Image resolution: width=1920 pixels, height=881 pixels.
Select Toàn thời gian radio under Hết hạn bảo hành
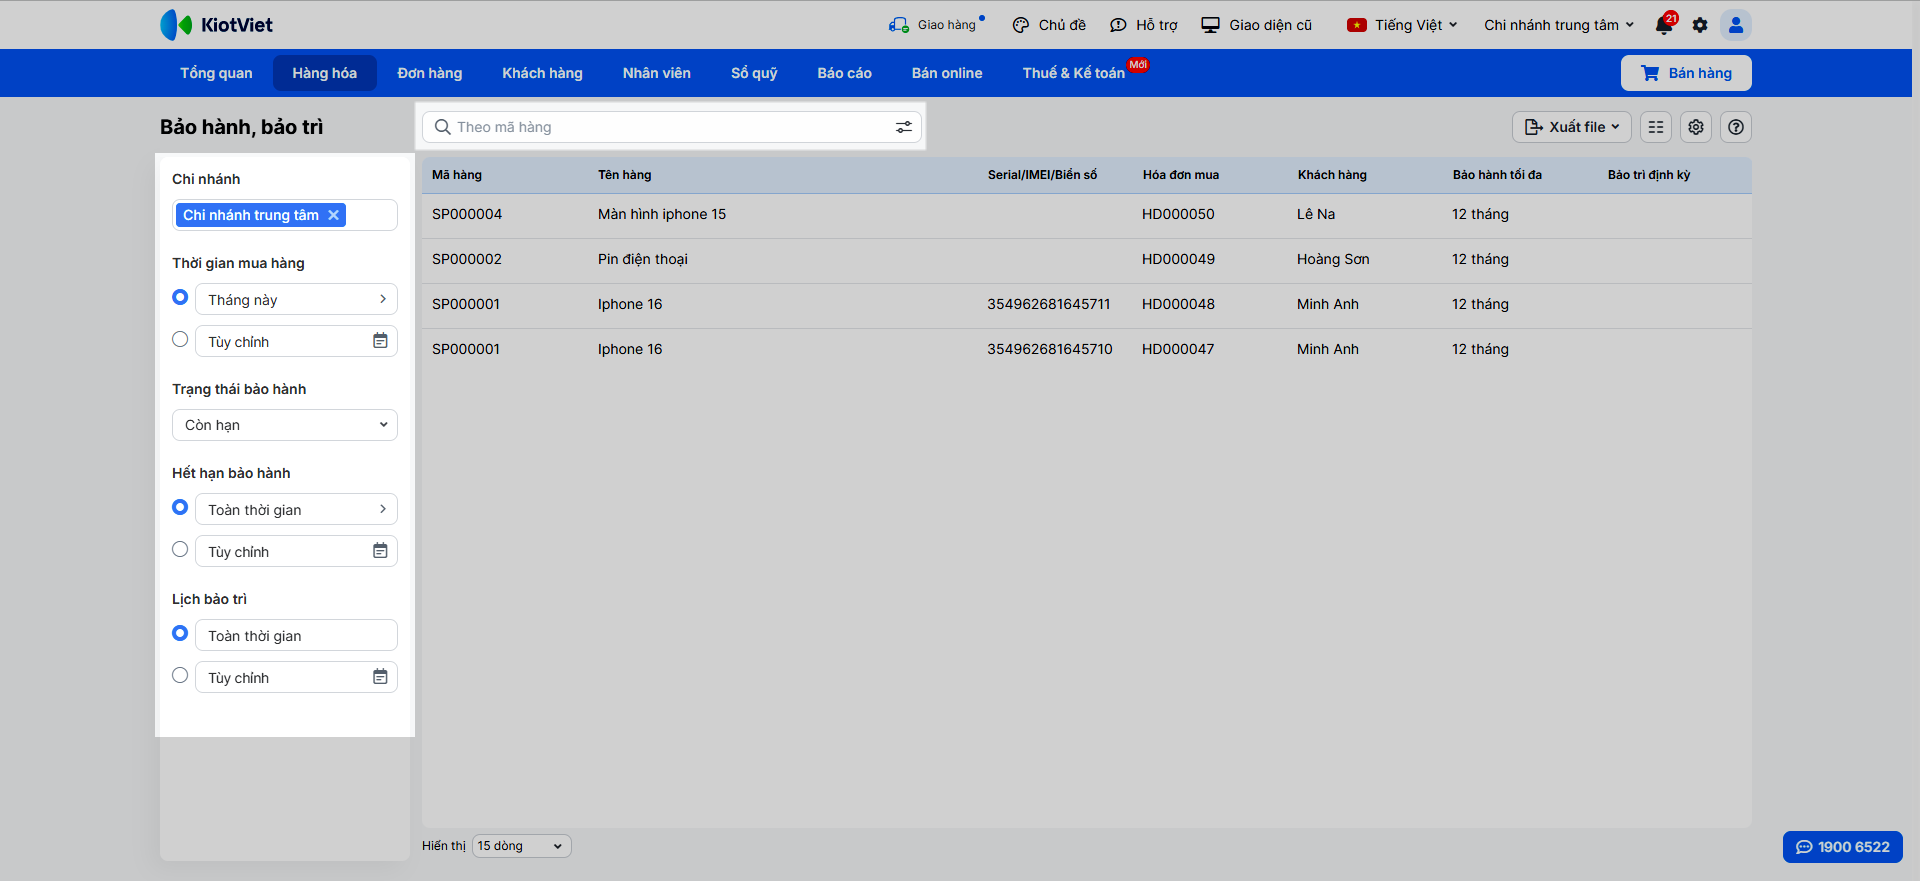pos(180,507)
